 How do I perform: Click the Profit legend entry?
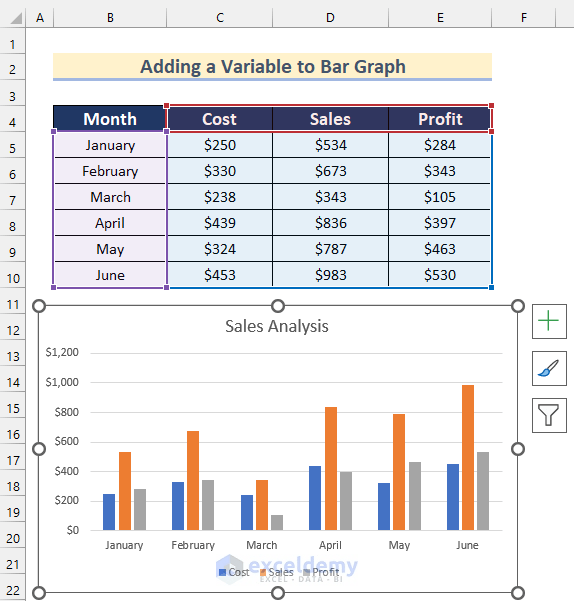tap(321, 572)
